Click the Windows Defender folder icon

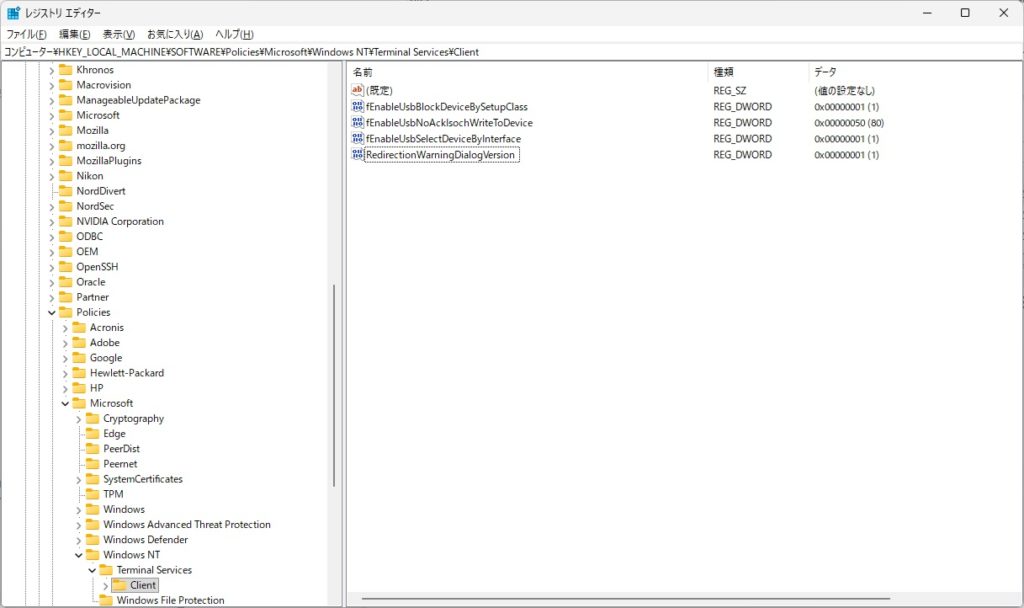(93, 540)
